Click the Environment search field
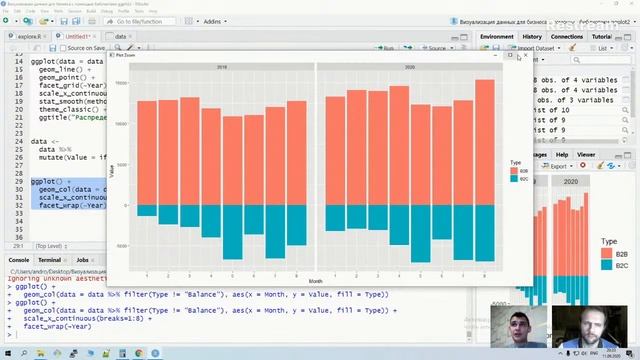Screen dimensions: 640x360 (601, 60)
